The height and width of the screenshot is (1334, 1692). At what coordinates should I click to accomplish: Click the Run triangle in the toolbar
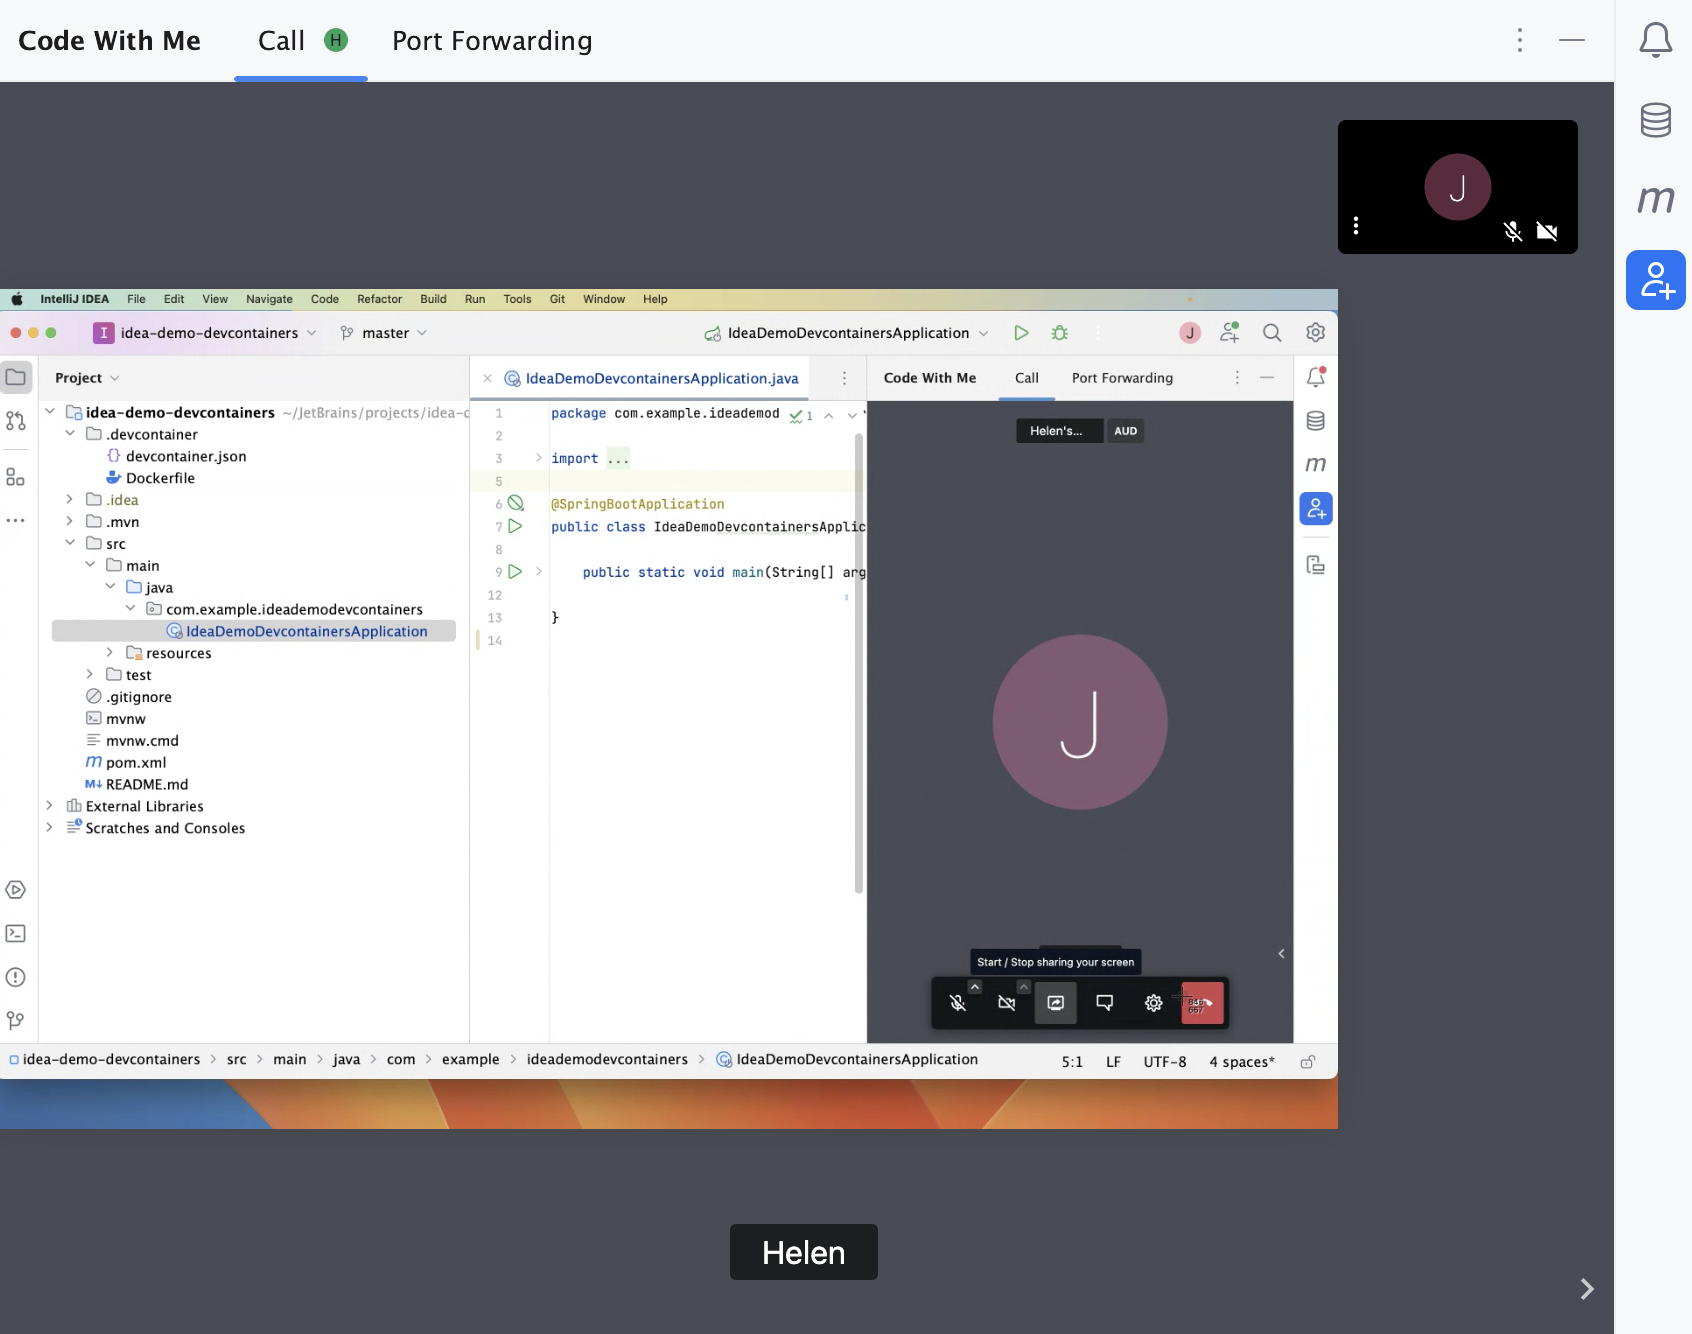1020,333
